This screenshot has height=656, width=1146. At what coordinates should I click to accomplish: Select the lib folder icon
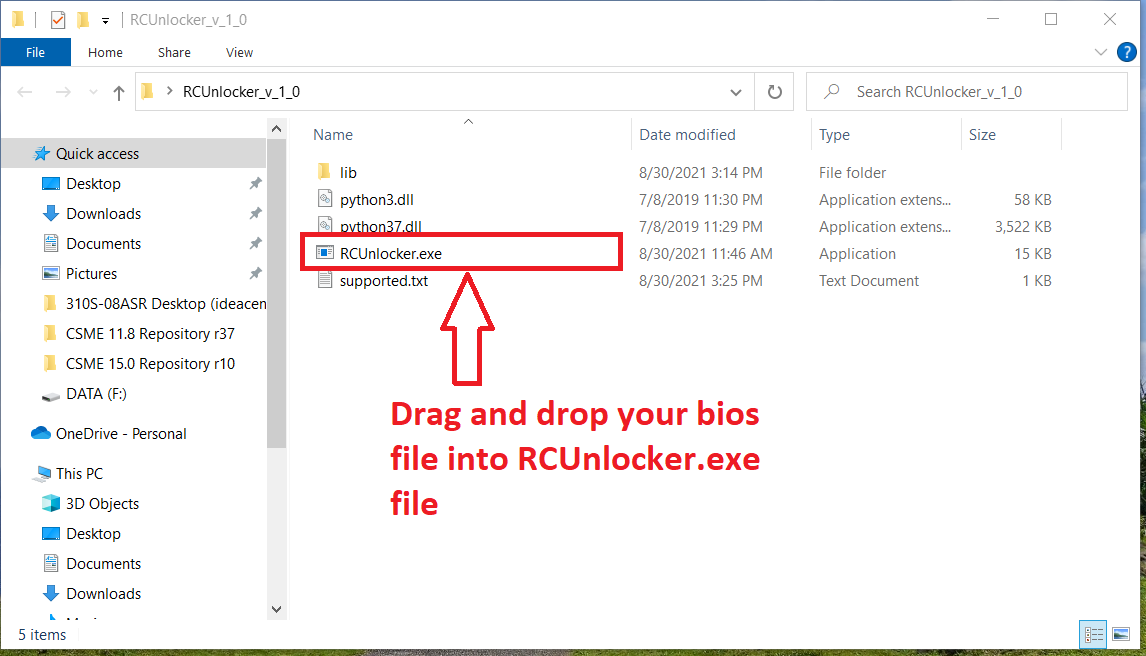[325, 172]
